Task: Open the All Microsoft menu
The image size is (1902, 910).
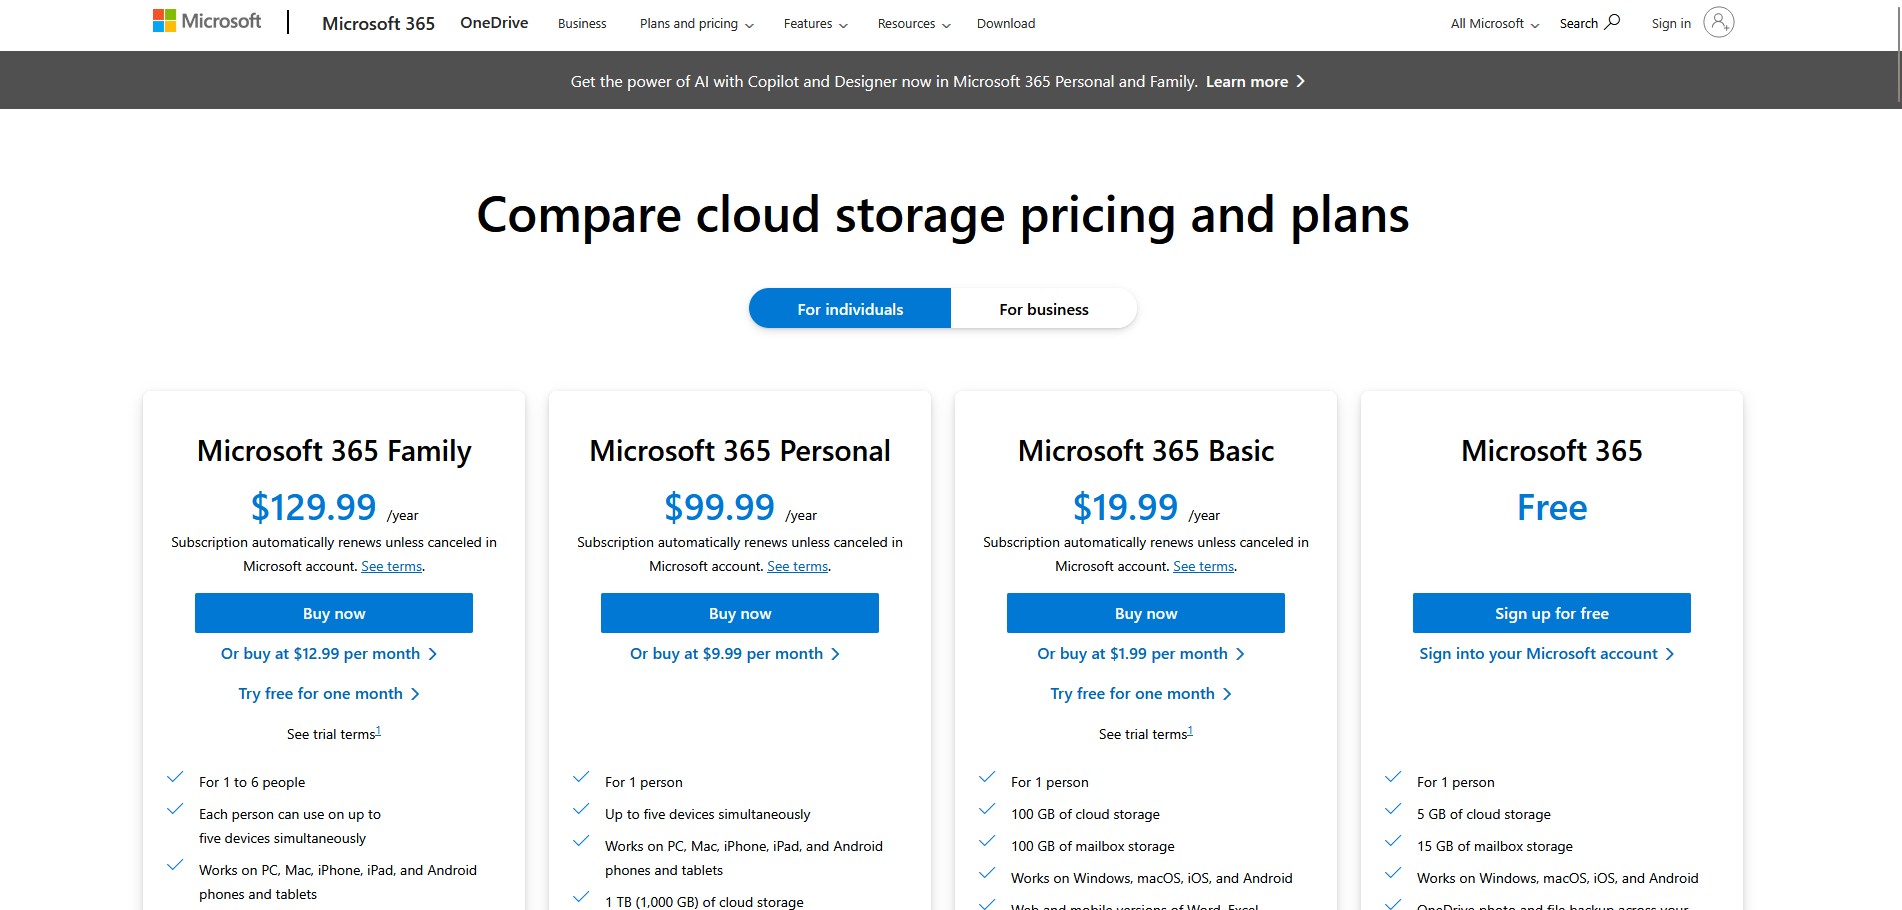Action: [1494, 24]
